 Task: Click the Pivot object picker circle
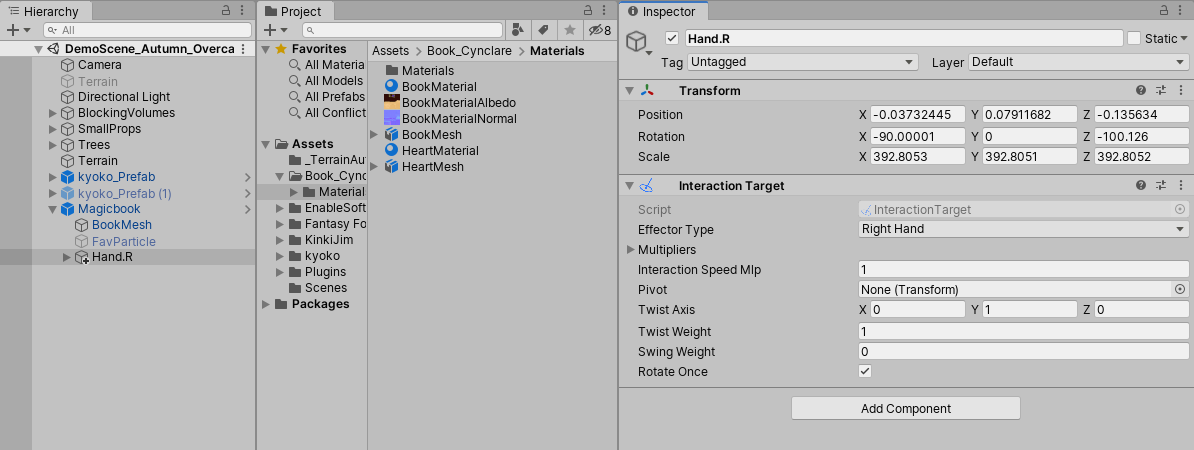pyautogui.click(x=1180, y=289)
